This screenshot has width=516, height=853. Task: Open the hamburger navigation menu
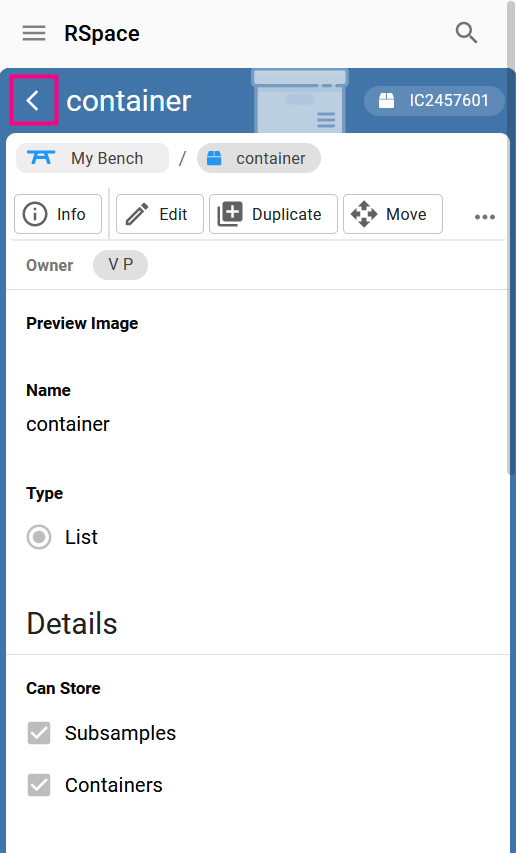tap(34, 33)
